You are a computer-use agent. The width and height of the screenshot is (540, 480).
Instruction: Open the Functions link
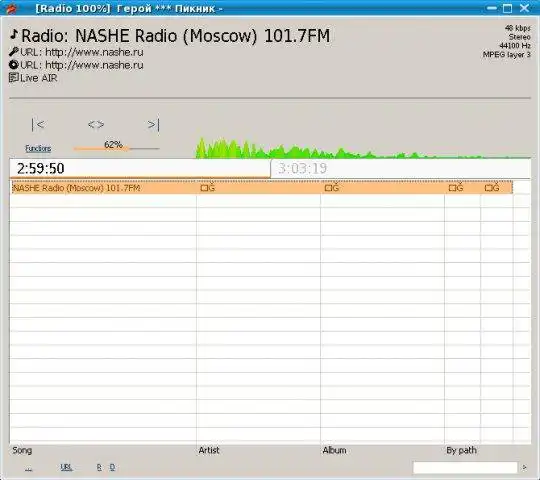coord(38,148)
